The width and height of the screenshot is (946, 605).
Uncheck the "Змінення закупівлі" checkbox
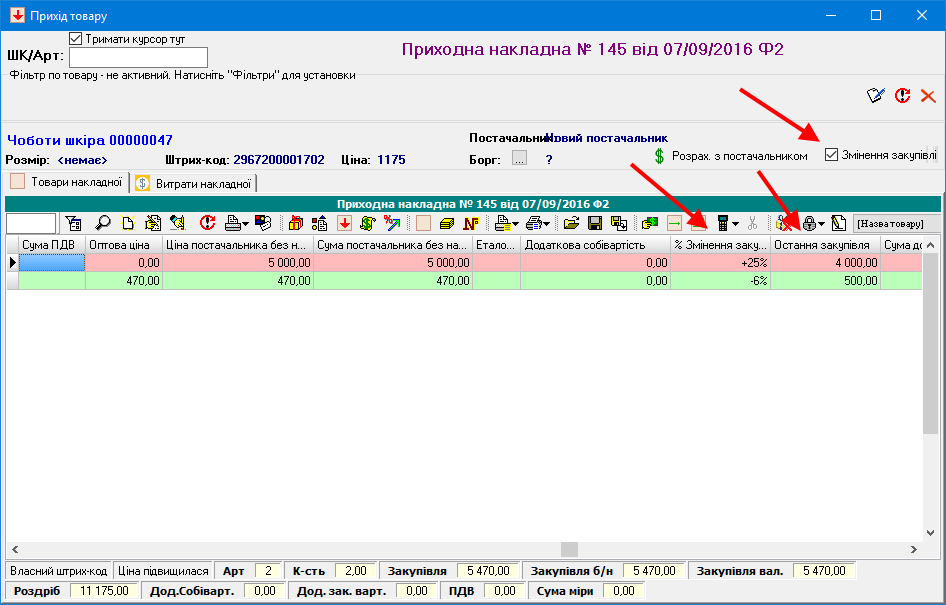tap(832, 155)
